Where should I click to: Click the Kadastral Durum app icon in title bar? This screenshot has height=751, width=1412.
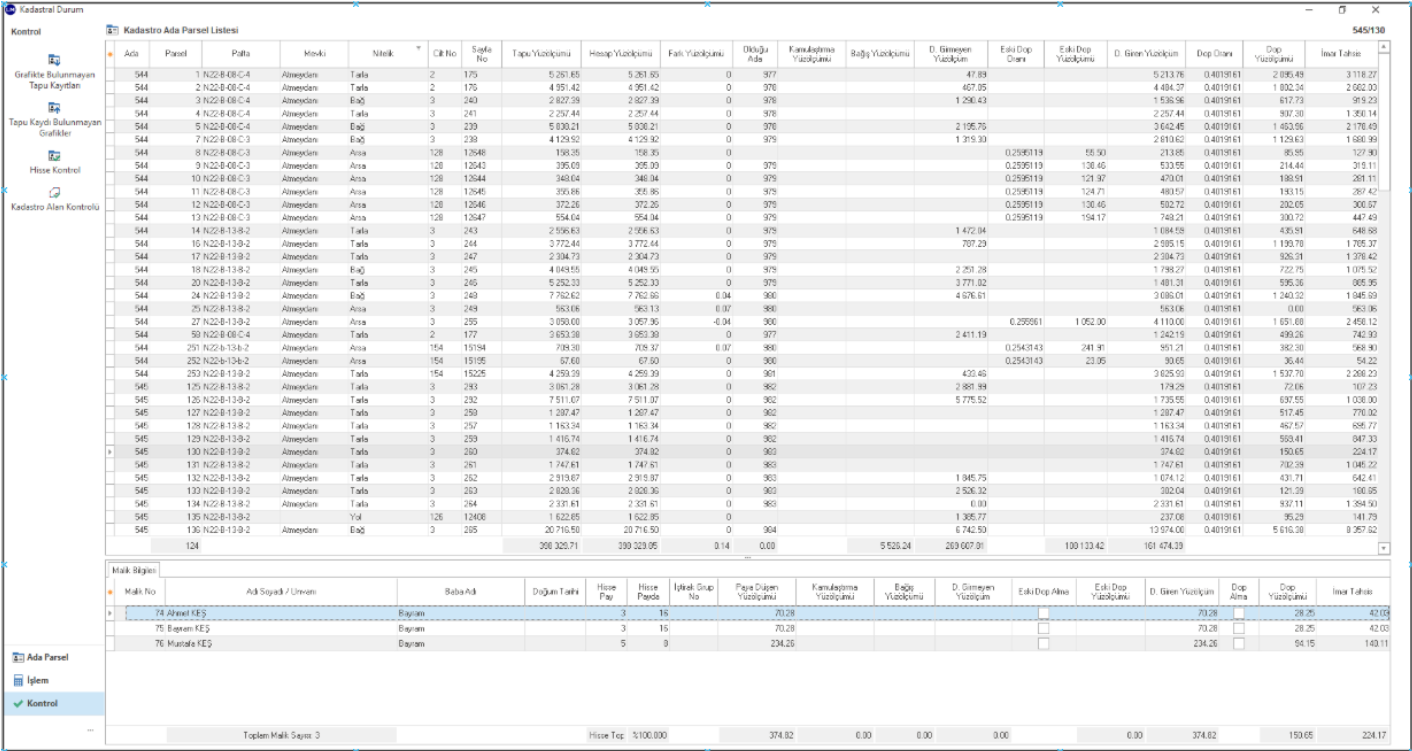pyautogui.click(x=11, y=9)
